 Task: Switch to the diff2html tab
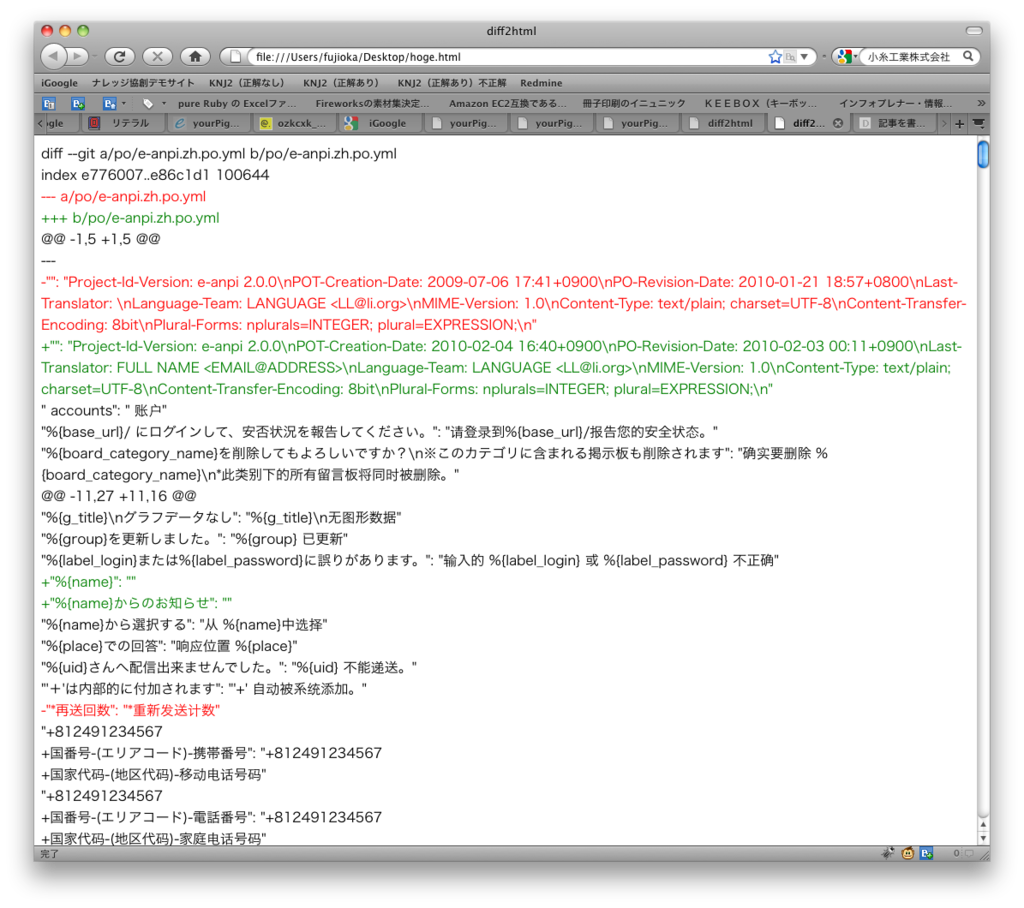point(723,123)
